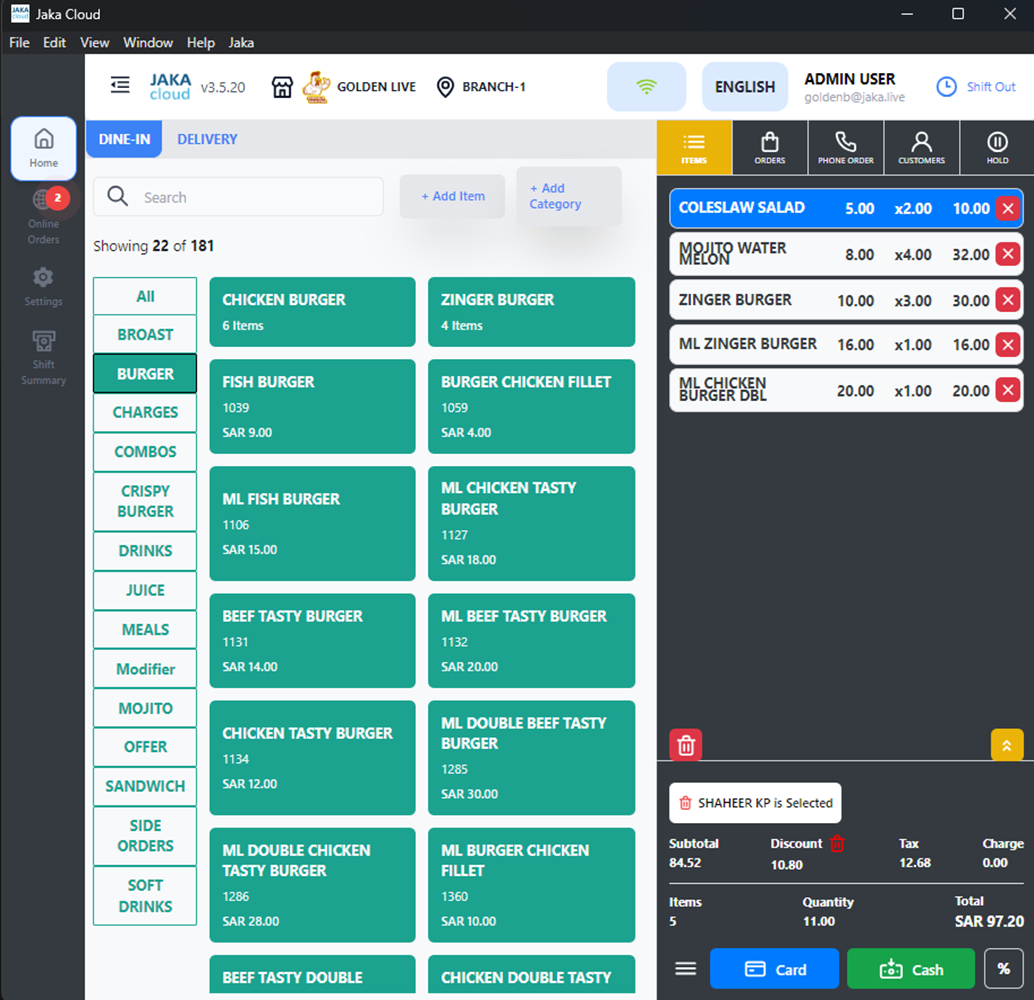Click the Wi-Fi connection status icon
This screenshot has width=1034, height=1000.
(x=646, y=87)
